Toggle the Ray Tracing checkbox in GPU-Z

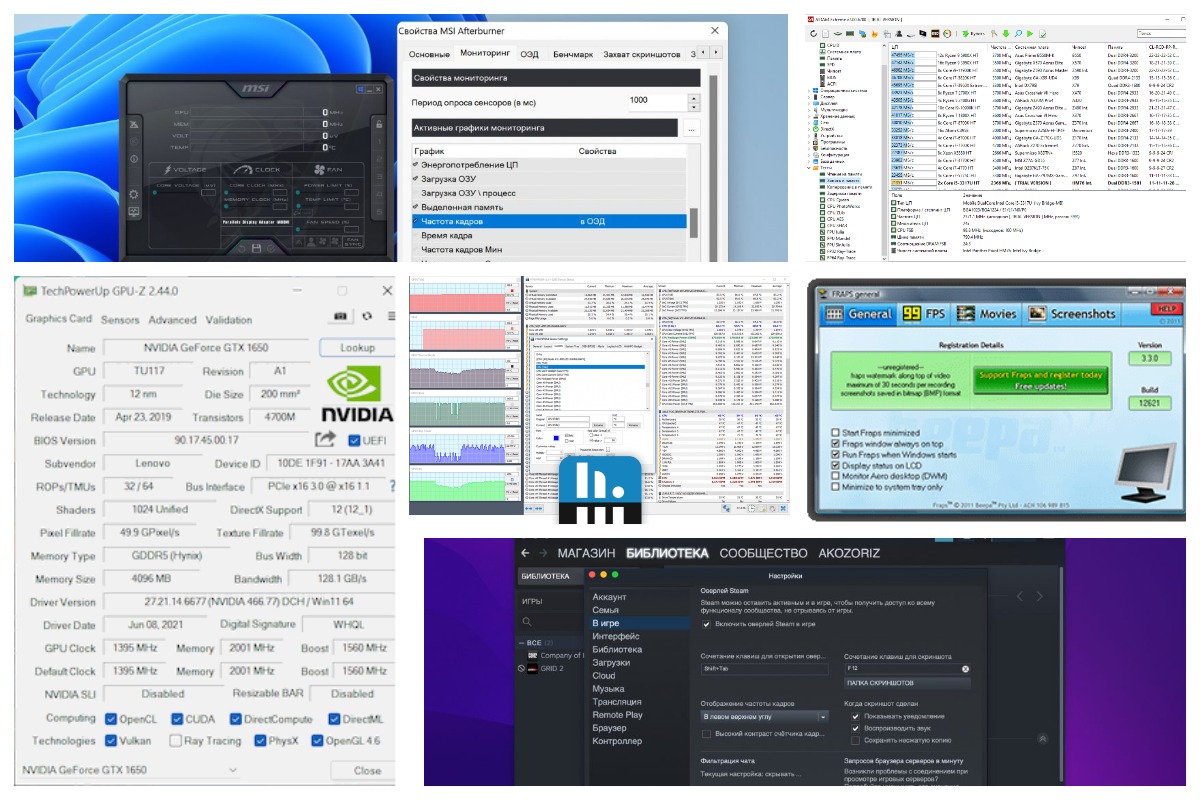pos(174,741)
